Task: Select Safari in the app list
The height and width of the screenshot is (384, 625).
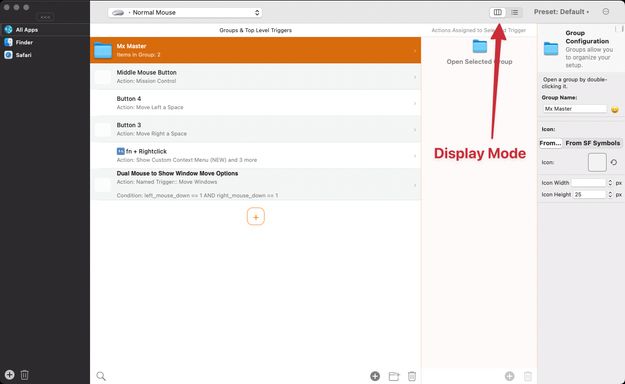Action: point(45,55)
